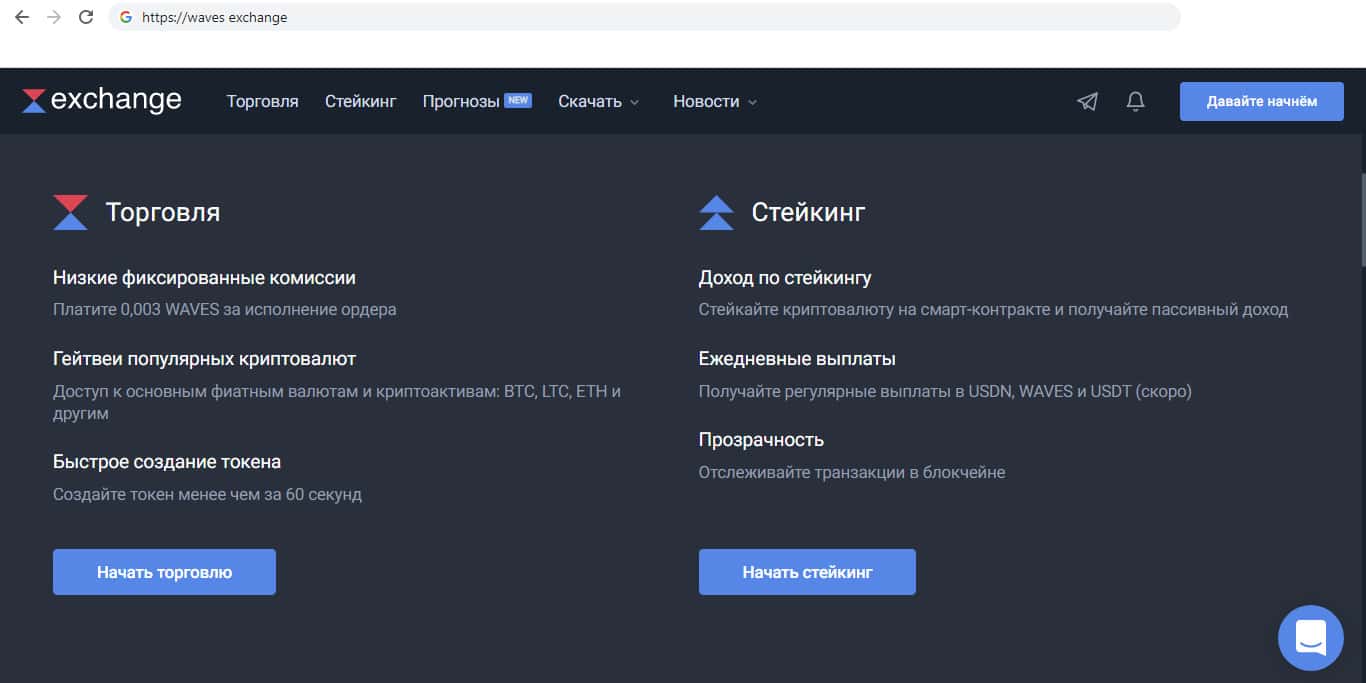Open the Стейкинг menu item
1366x683 pixels.
(x=360, y=101)
